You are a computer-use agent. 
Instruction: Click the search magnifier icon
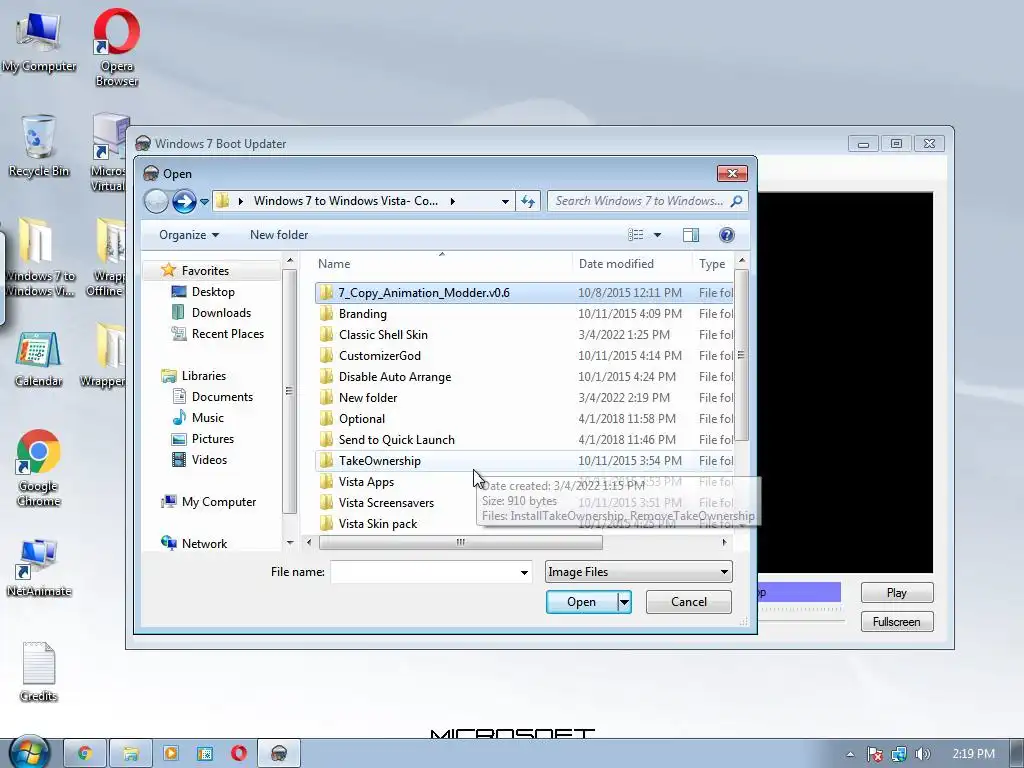pyautogui.click(x=736, y=201)
